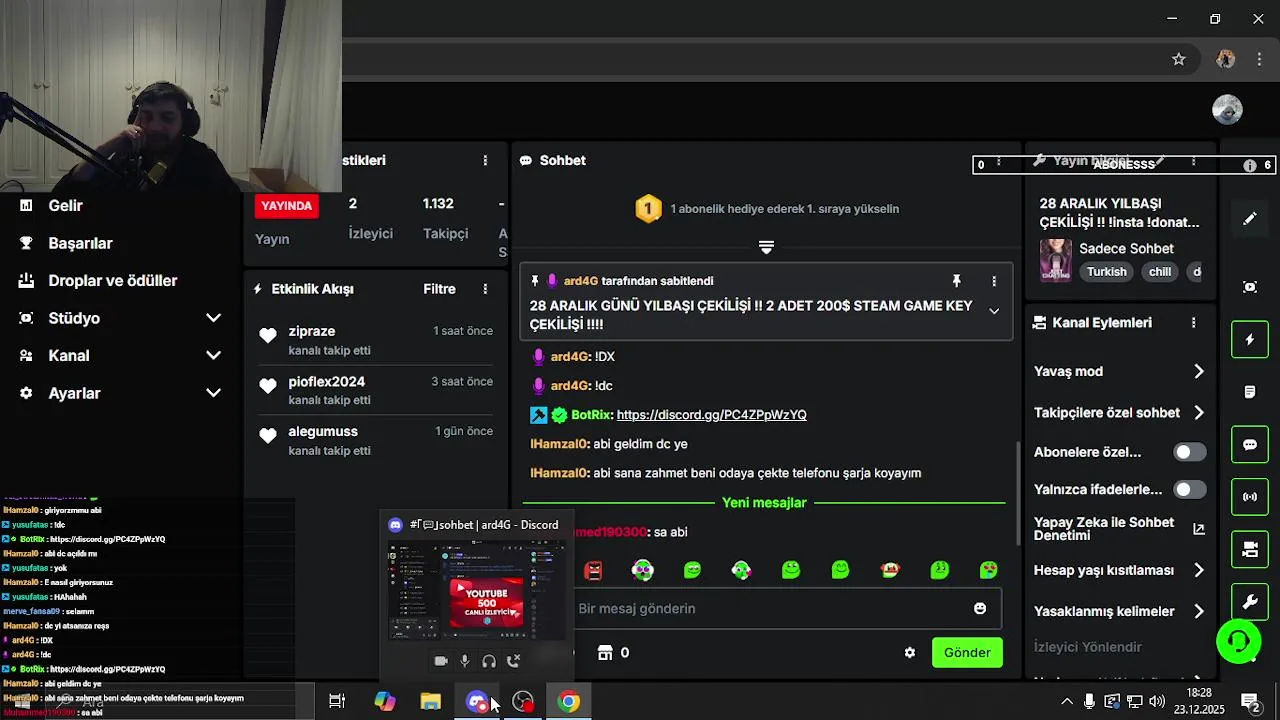This screenshot has width=1280, height=720.
Task: Click the Sadece Sohbet category thumbnail
Action: [1055, 260]
